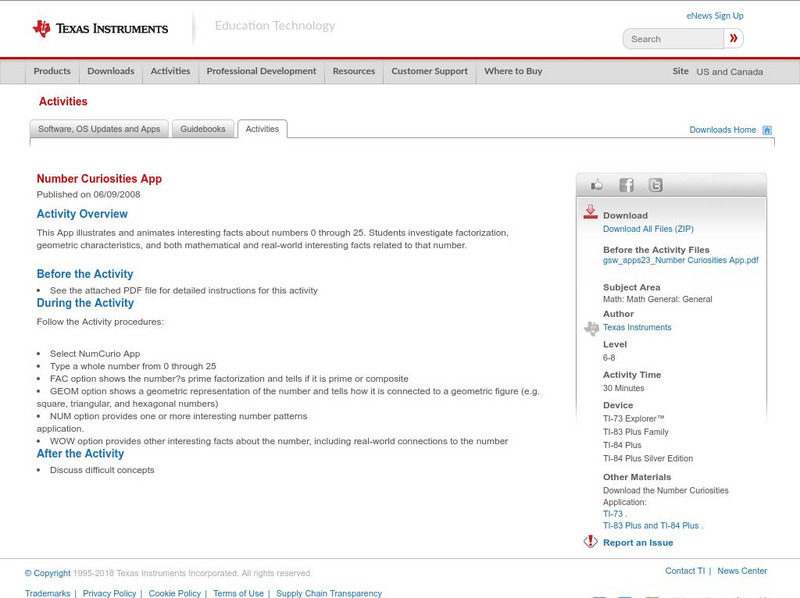Open Software, OS Updates and Apps tab
The height and width of the screenshot is (598, 800).
pyautogui.click(x=99, y=129)
